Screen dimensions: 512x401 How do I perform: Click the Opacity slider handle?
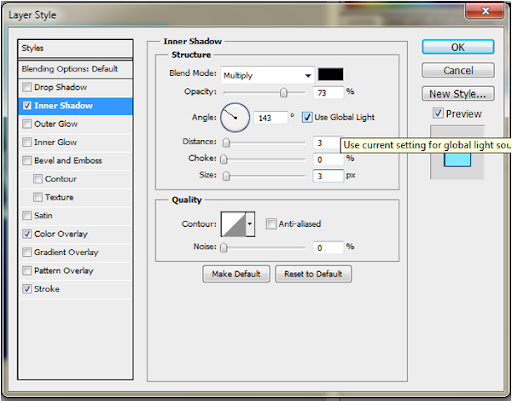283,92
